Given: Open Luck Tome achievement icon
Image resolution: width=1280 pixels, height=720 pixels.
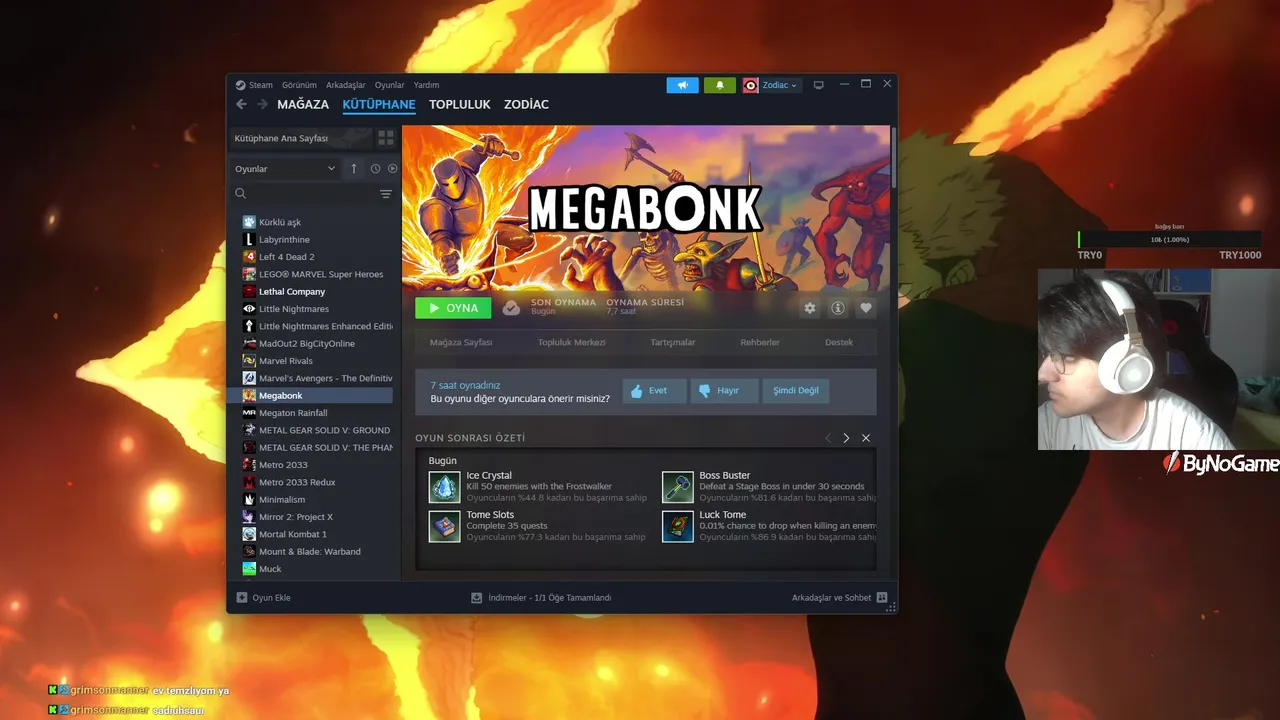Looking at the screenshot, I should 678,526.
